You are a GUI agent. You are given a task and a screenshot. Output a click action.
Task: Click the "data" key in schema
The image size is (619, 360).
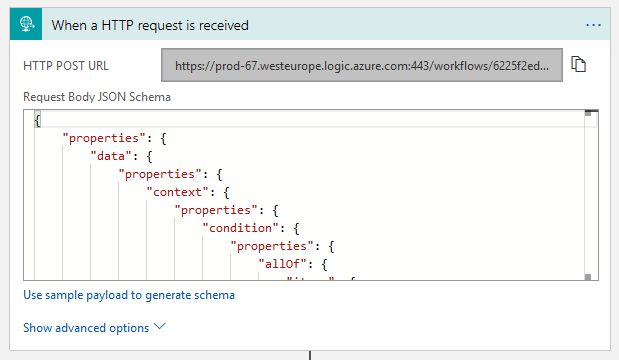tap(111, 156)
